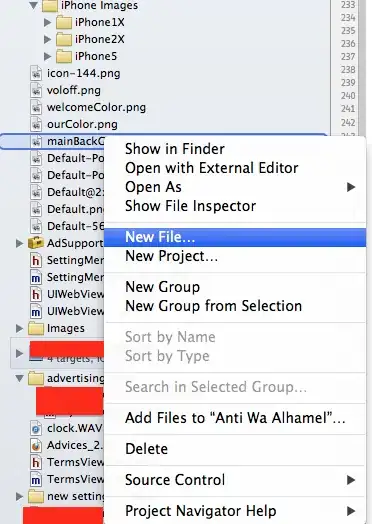Select the SettingMenu header file icon
Image resolution: width=372 pixels, height=524 pixels.
coord(36,260)
